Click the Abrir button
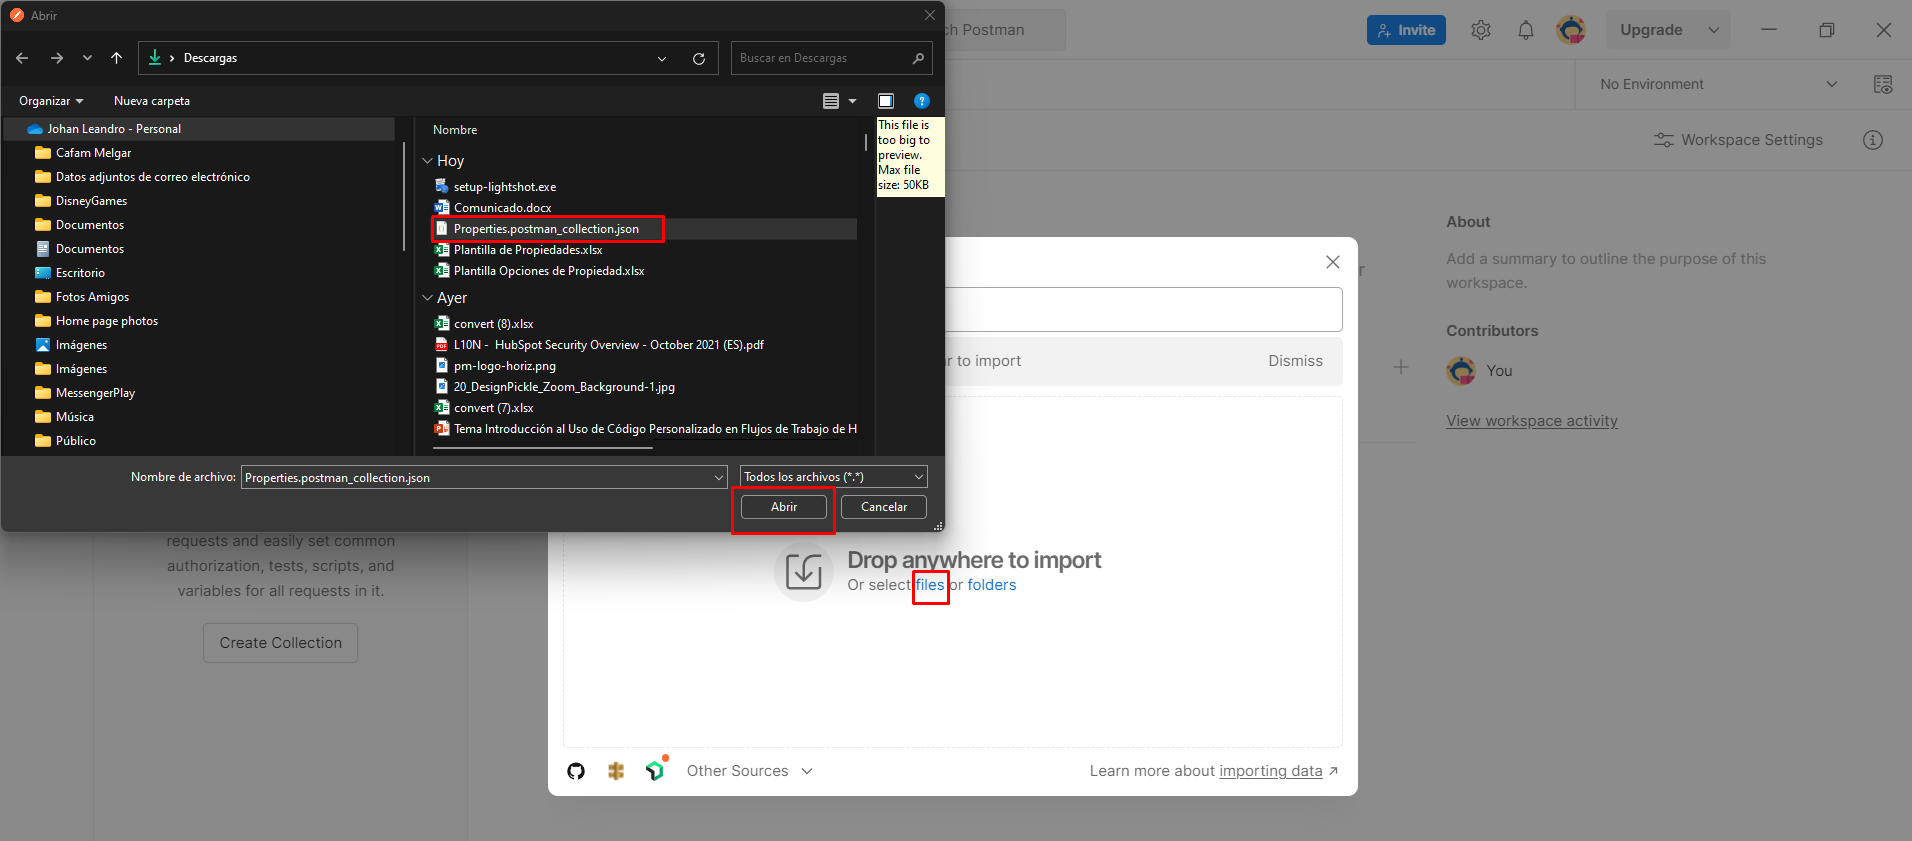Screen dimensions: 1912x841 pyautogui.click(x=784, y=507)
